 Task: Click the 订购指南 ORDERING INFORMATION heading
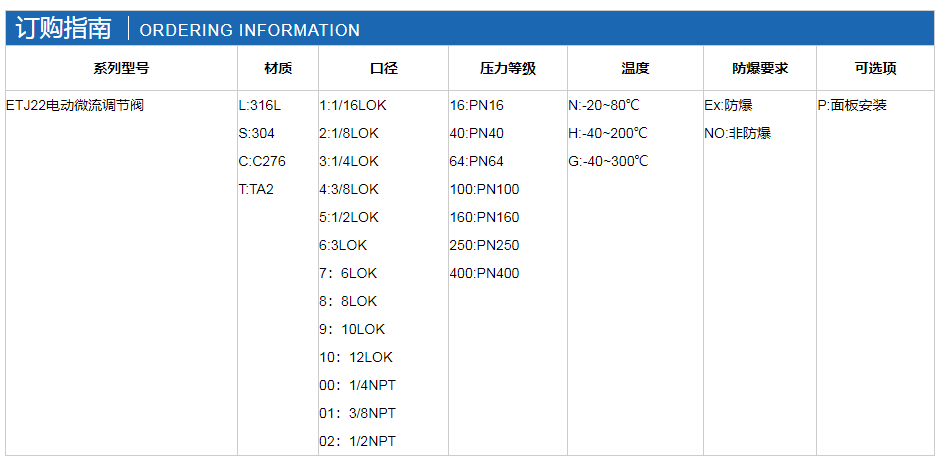point(187,29)
